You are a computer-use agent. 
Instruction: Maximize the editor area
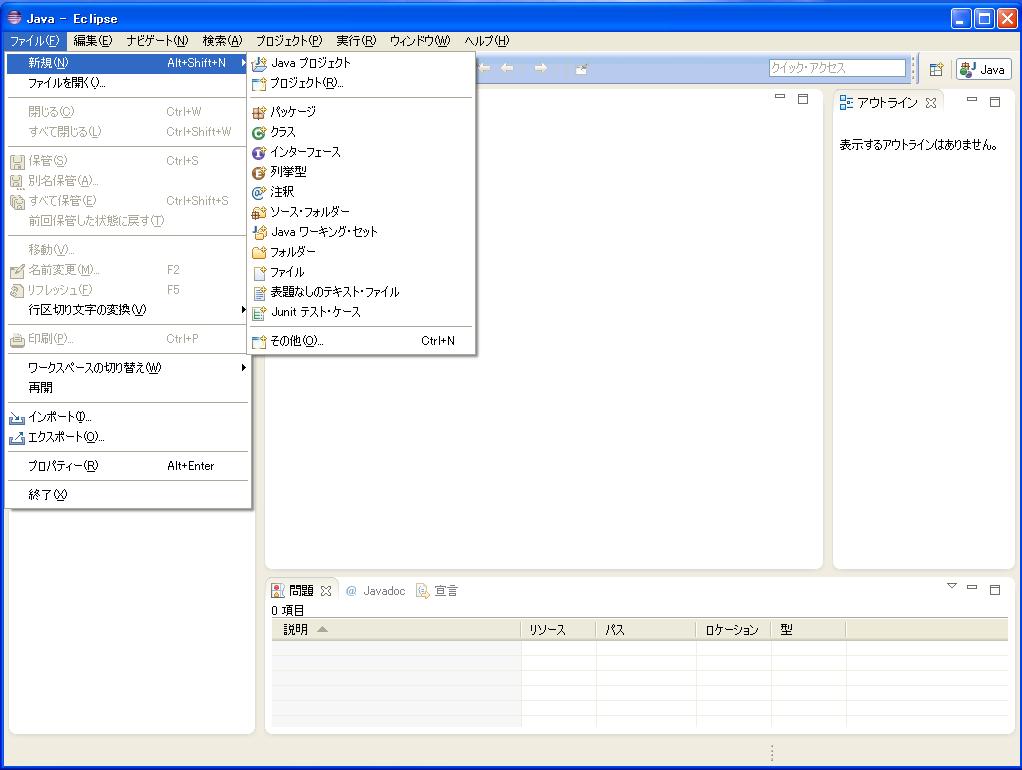(x=803, y=98)
